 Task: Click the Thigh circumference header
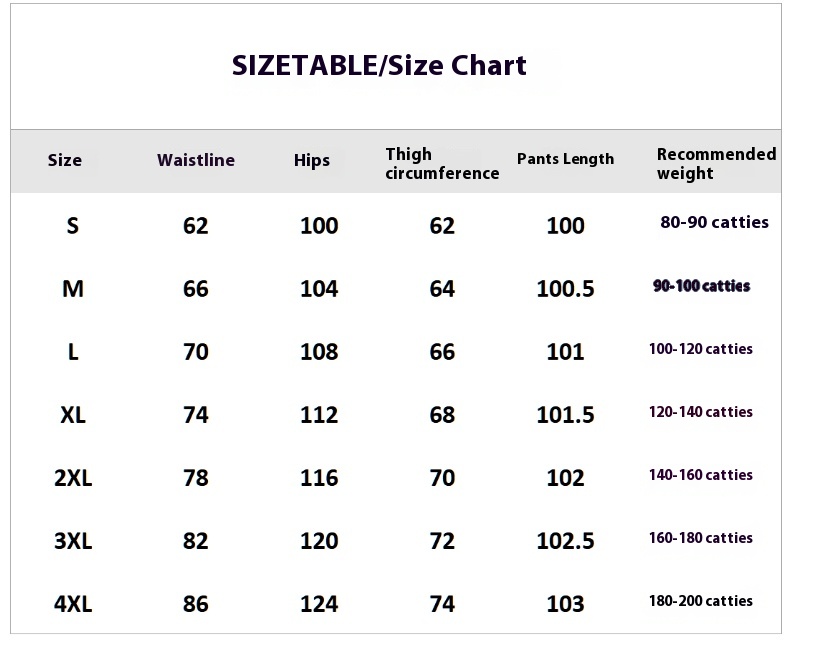[442, 163]
